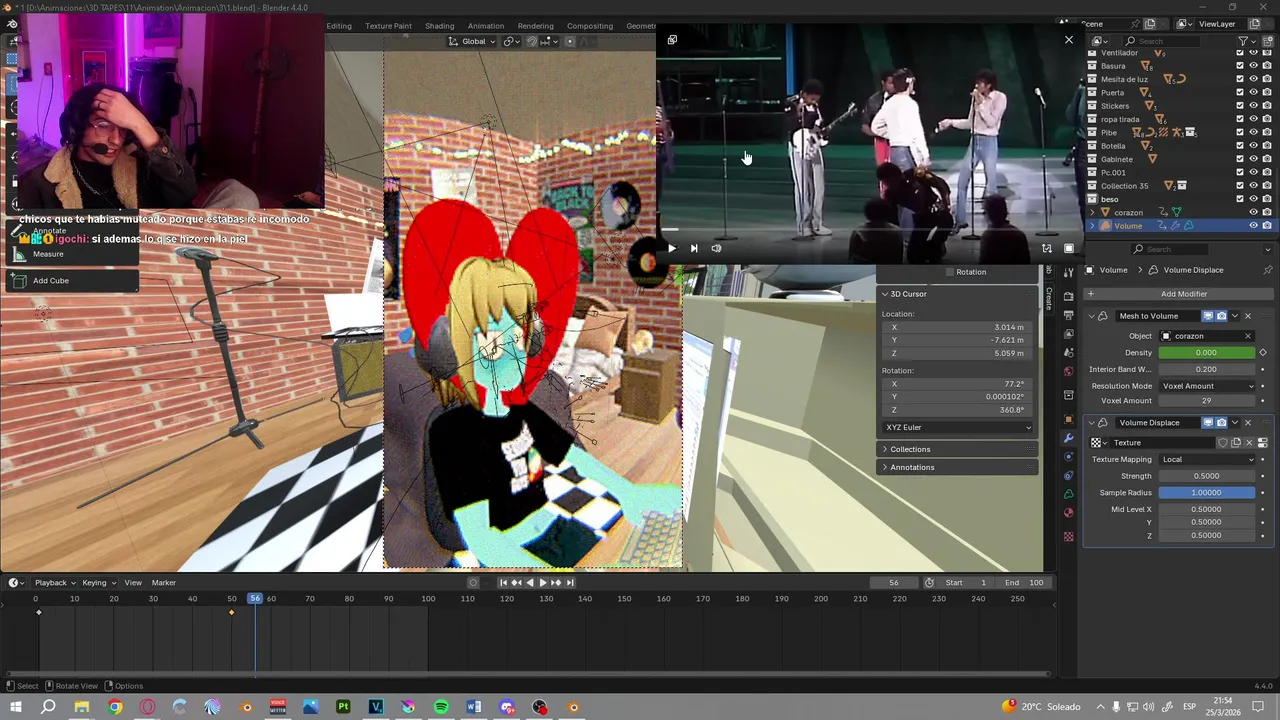Open the Keying timeline menu
The image size is (1280, 720).
pyautogui.click(x=97, y=583)
